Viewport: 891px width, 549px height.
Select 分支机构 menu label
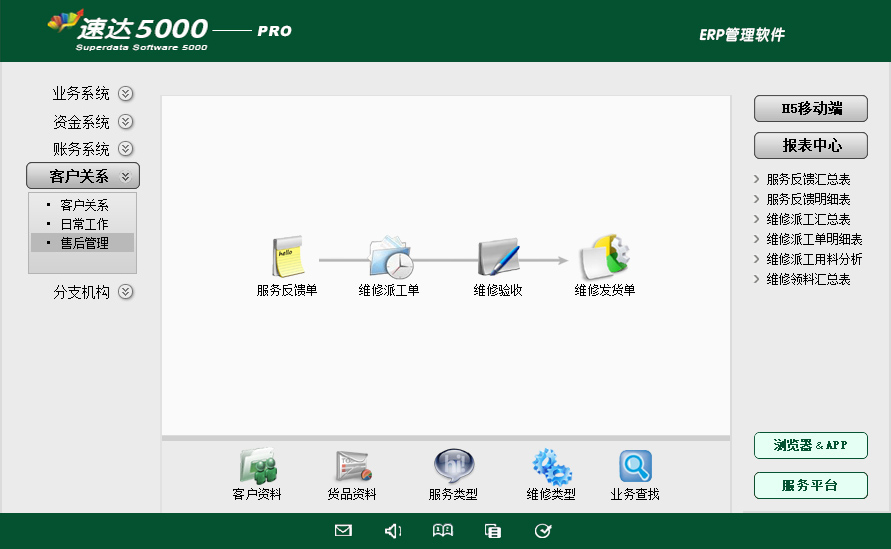81,292
